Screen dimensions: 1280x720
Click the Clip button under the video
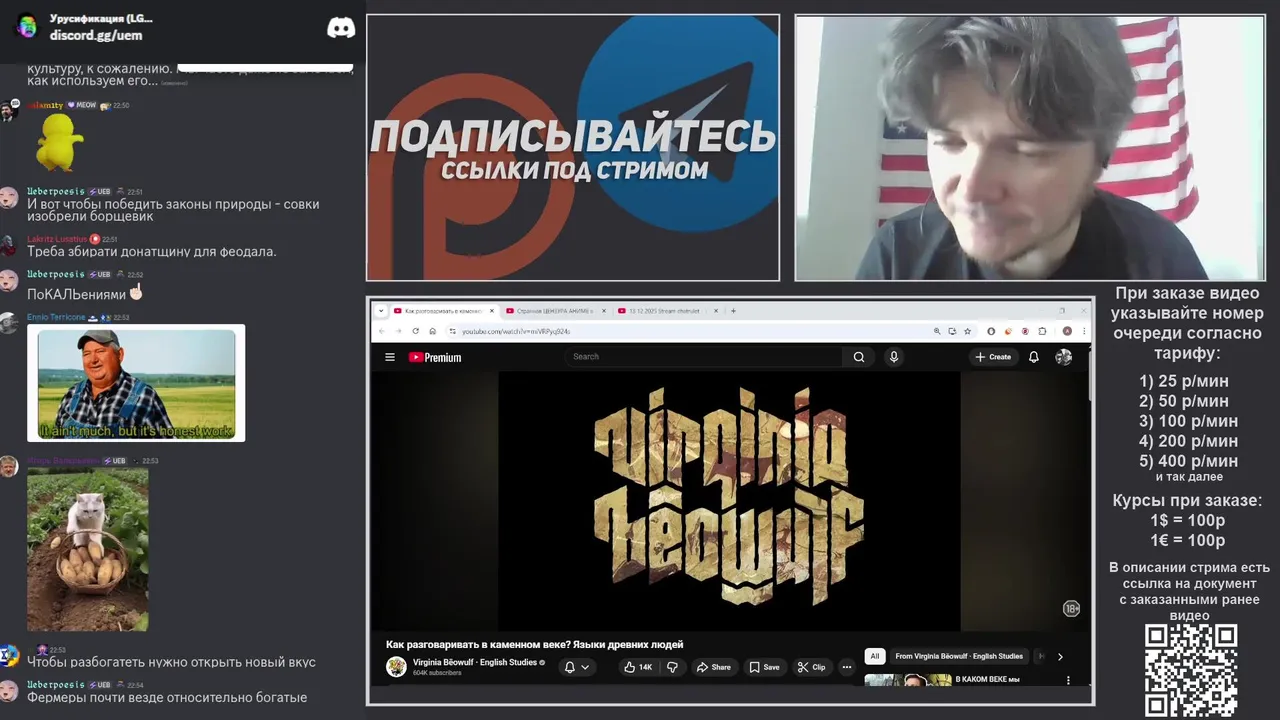812,667
